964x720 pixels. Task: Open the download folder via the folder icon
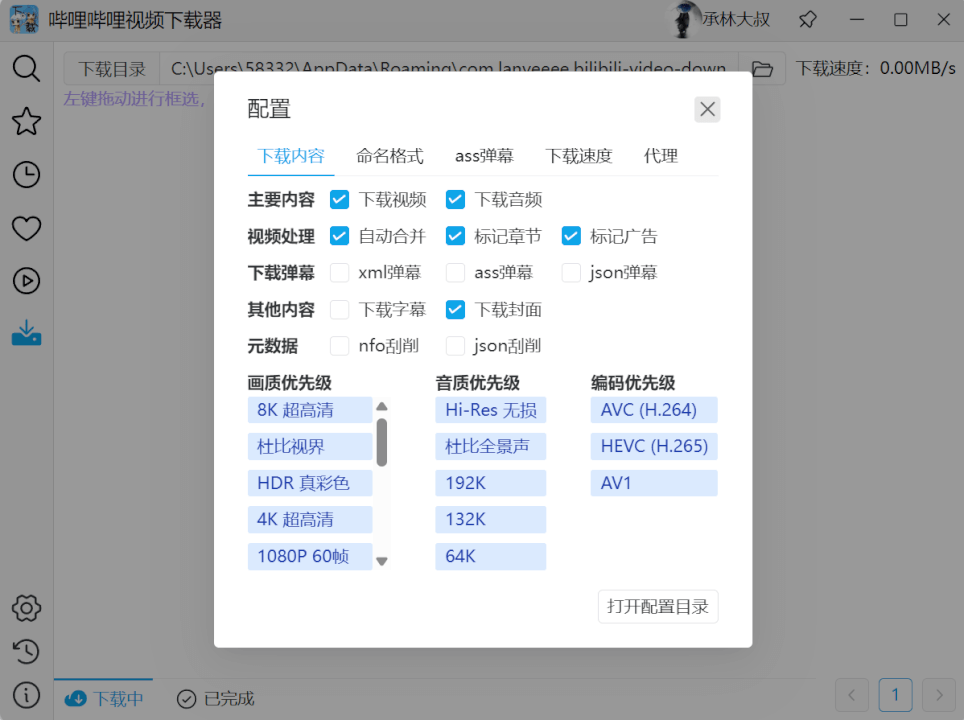tap(762, 69)
